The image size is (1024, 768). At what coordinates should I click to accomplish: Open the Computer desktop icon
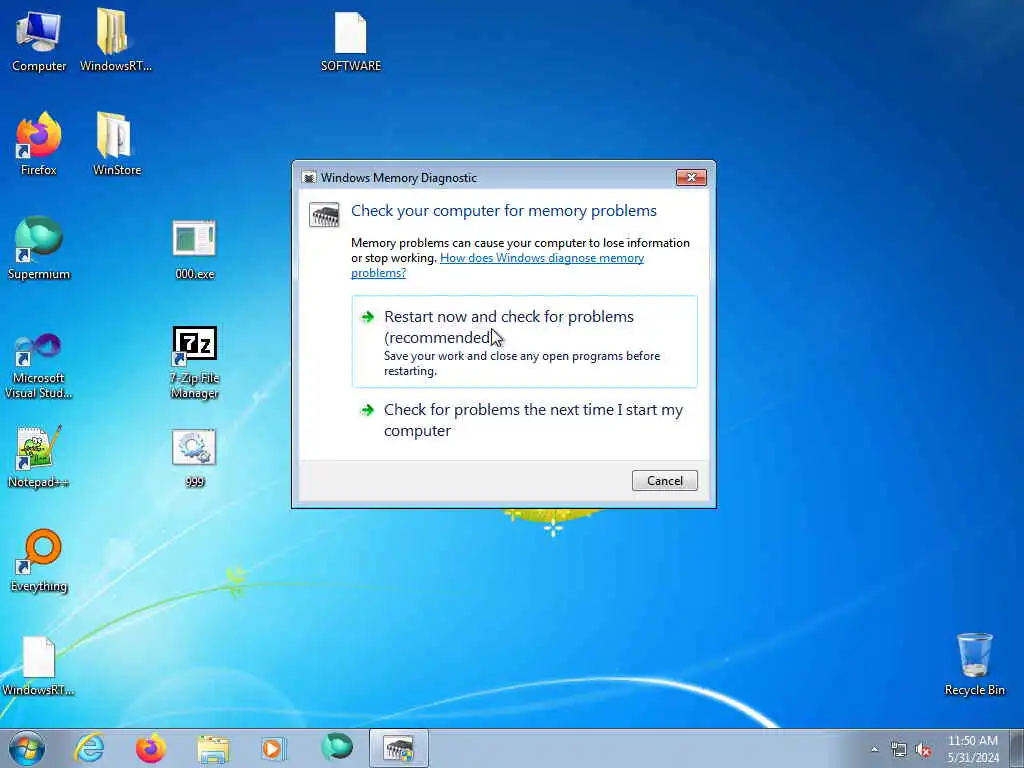click(x=39, y=39)
